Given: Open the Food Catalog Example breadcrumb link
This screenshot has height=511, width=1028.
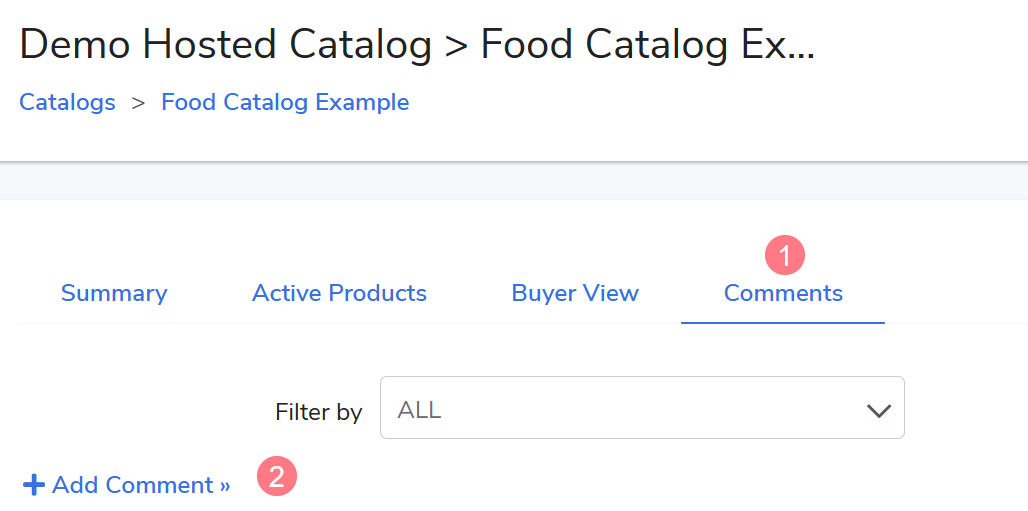Looking at the screenshot, I should coord(285,102).
